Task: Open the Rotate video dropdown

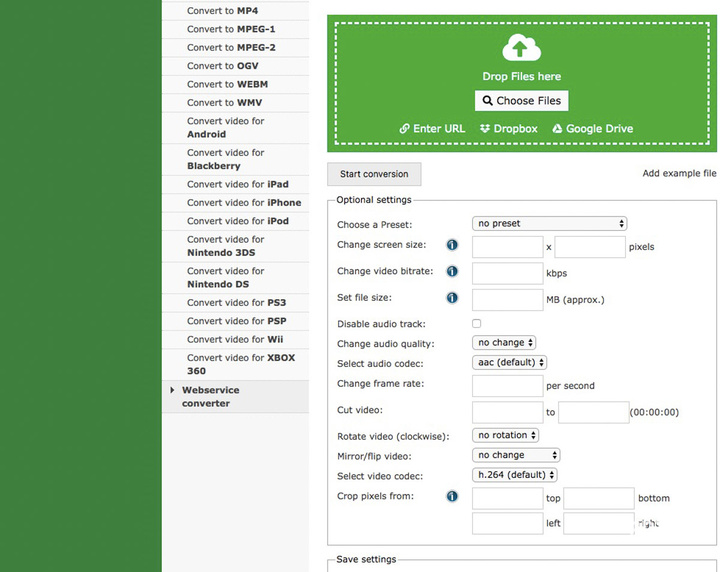Action: click(x=505, y=435)
